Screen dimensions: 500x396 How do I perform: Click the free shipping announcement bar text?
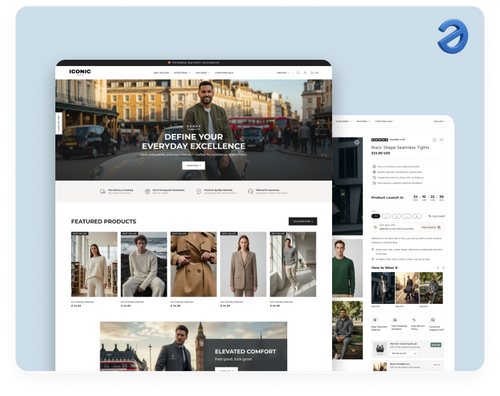(194, 62)
